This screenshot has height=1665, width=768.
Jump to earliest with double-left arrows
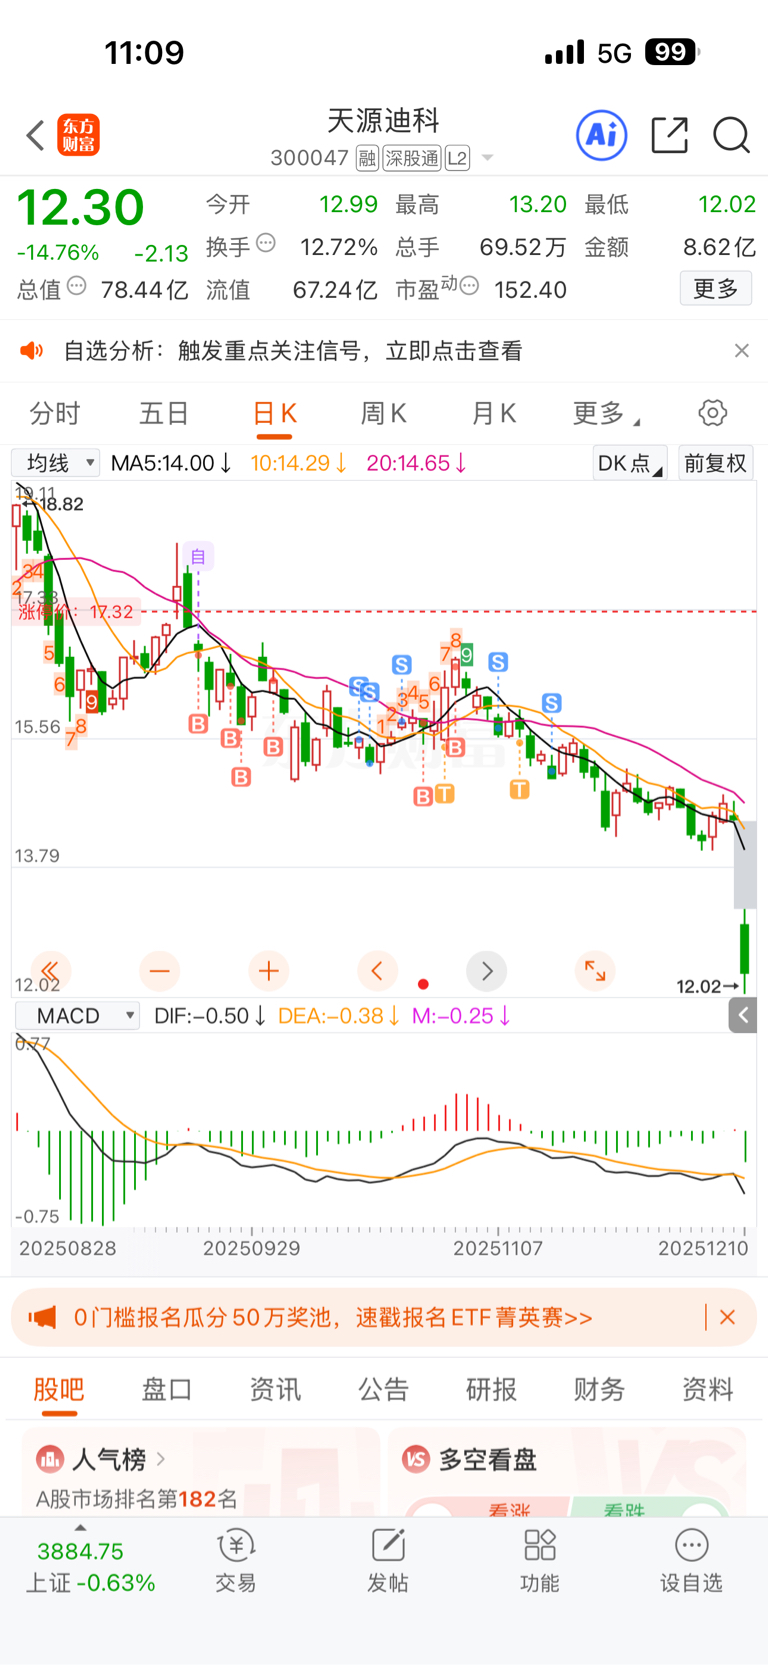point(50,970)
